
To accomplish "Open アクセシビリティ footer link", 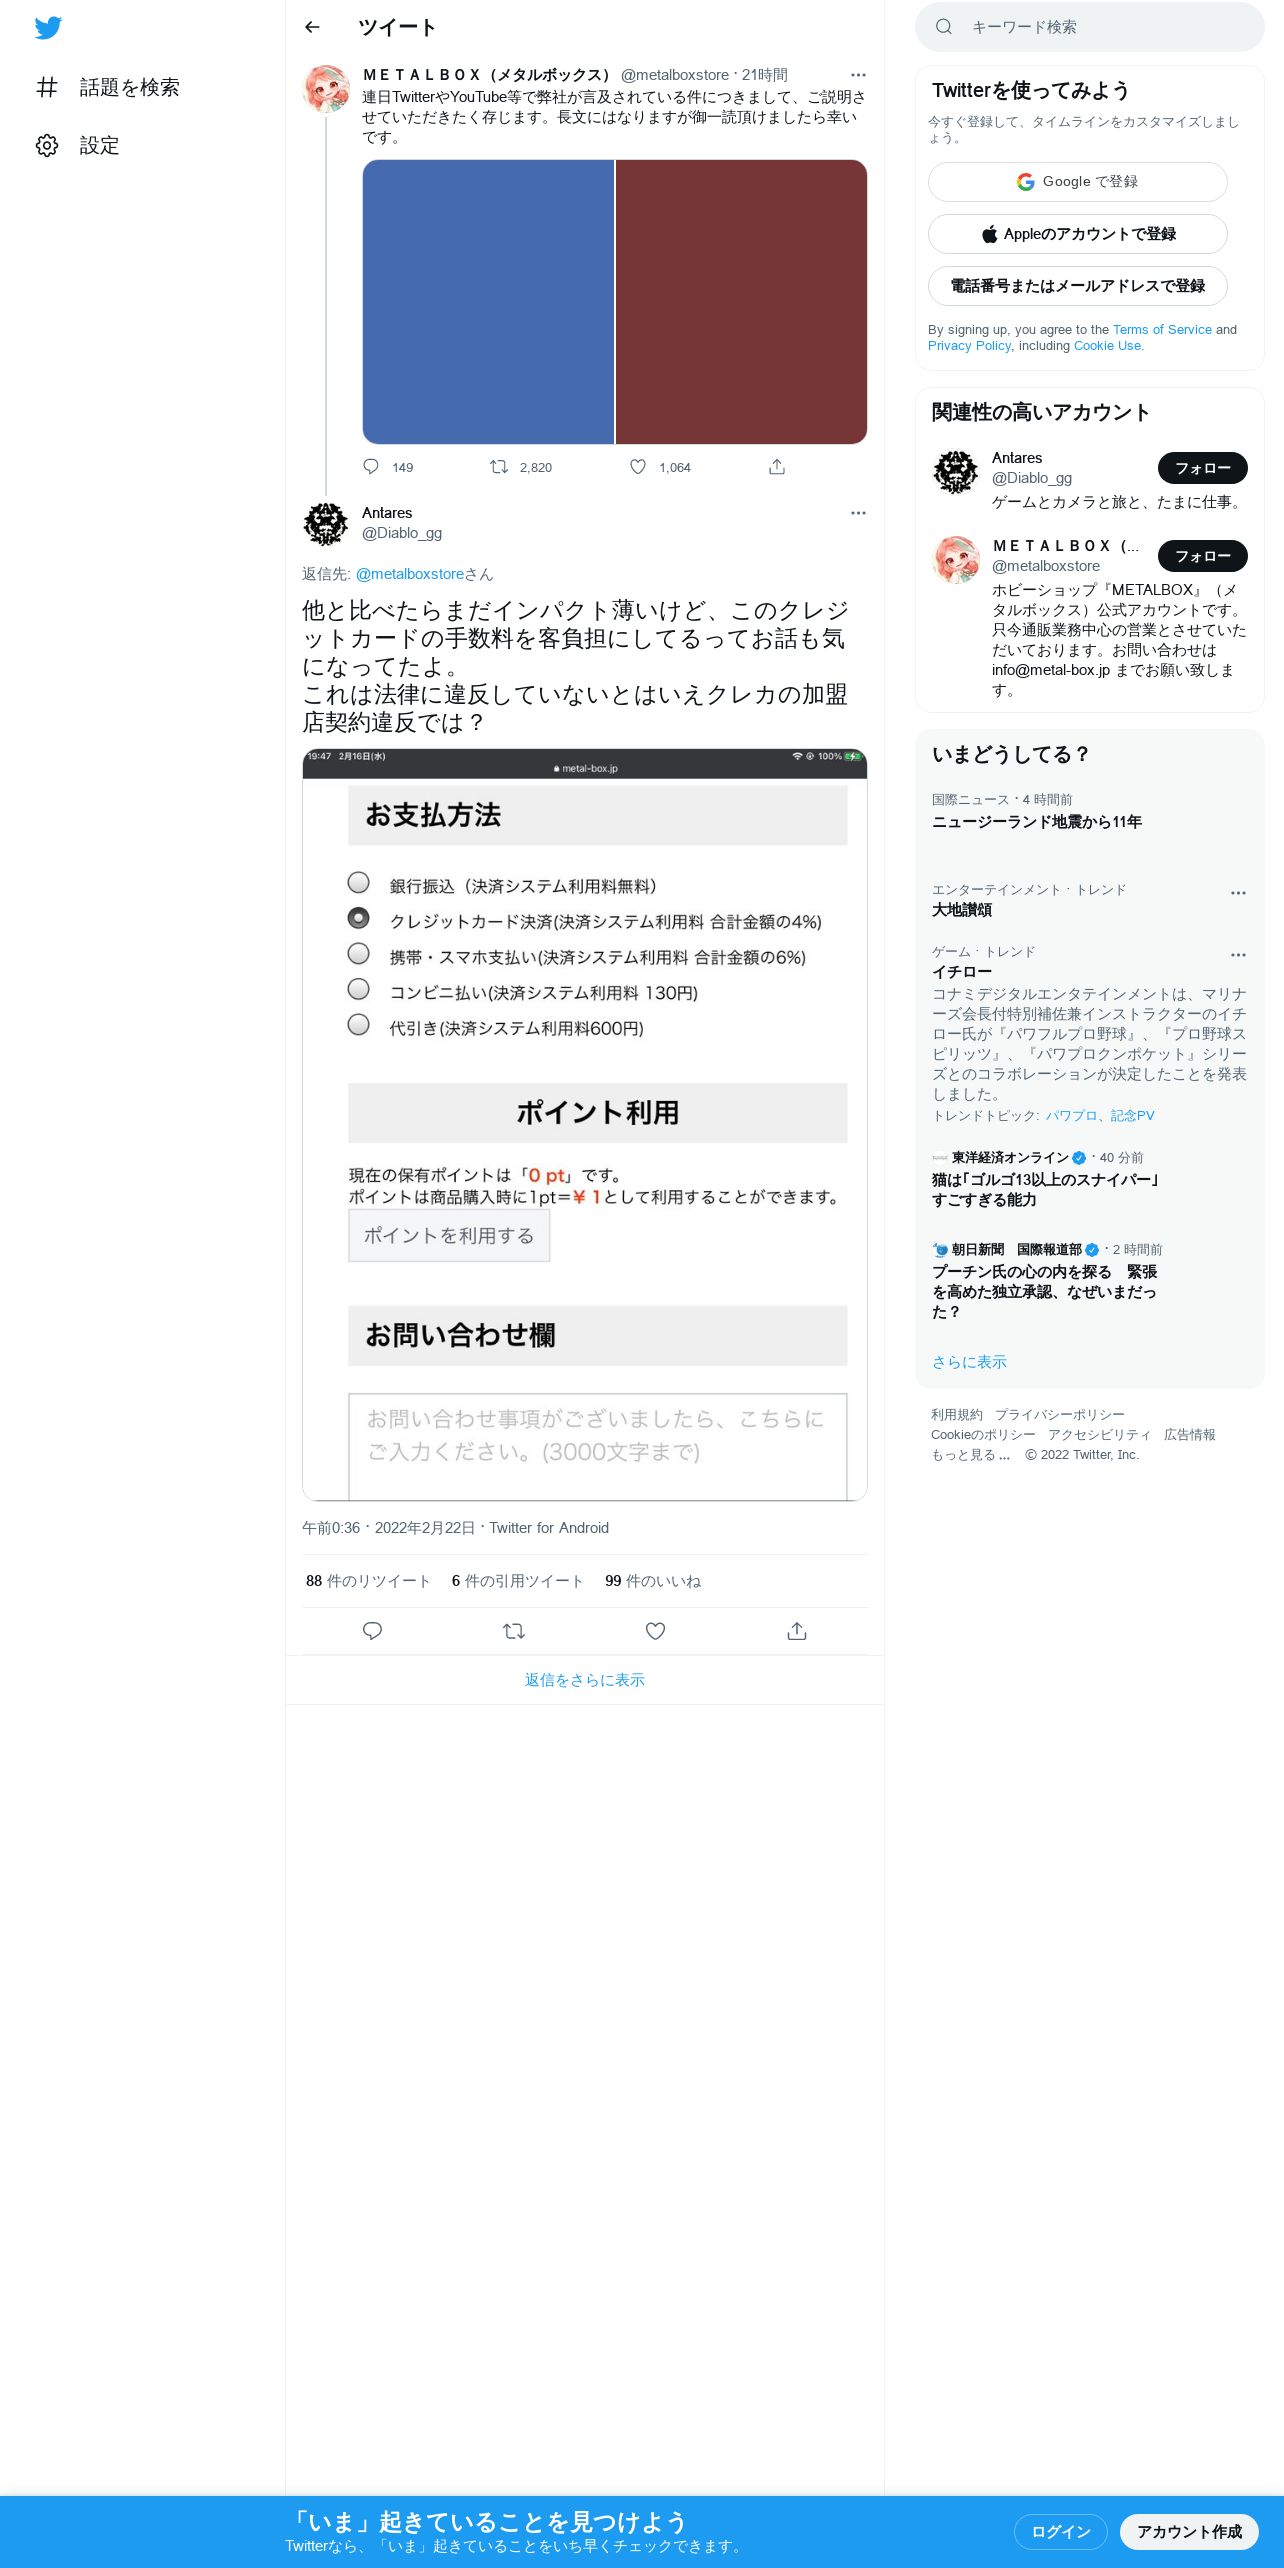I will [1099, 1435].
